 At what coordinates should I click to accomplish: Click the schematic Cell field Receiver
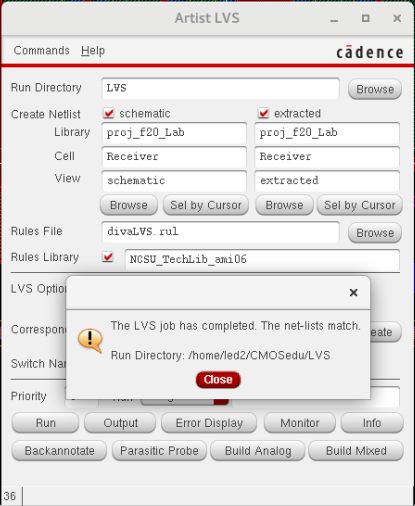[x=174, y=157]
